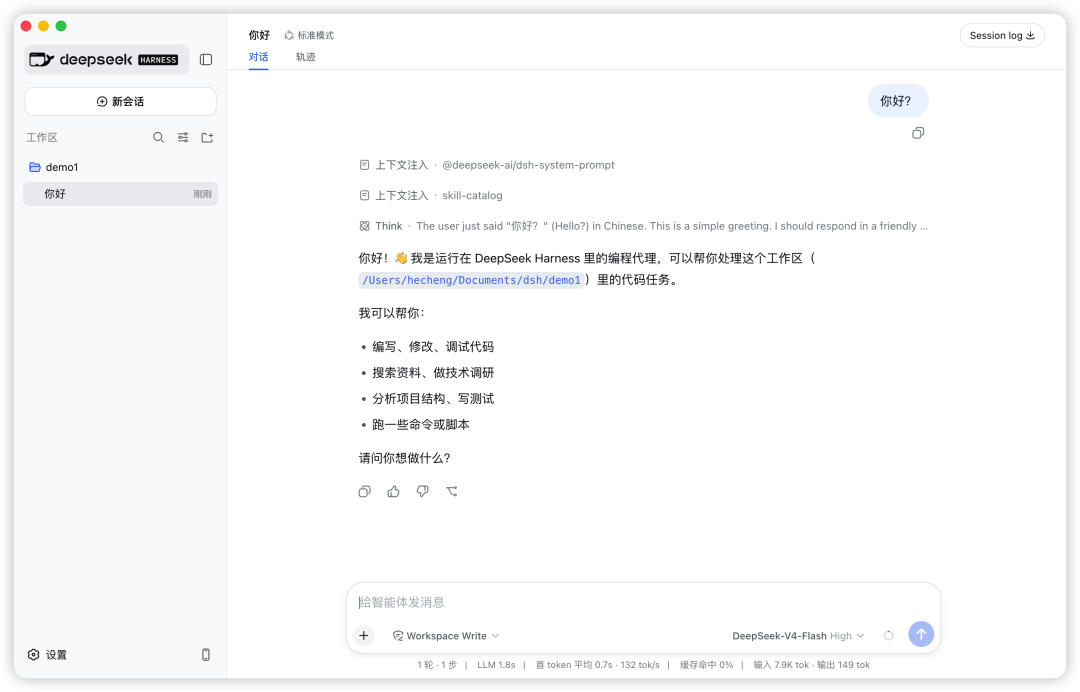Click the '缓存命中 0%' status entry
1080x692 pixels.
[706, 665]
